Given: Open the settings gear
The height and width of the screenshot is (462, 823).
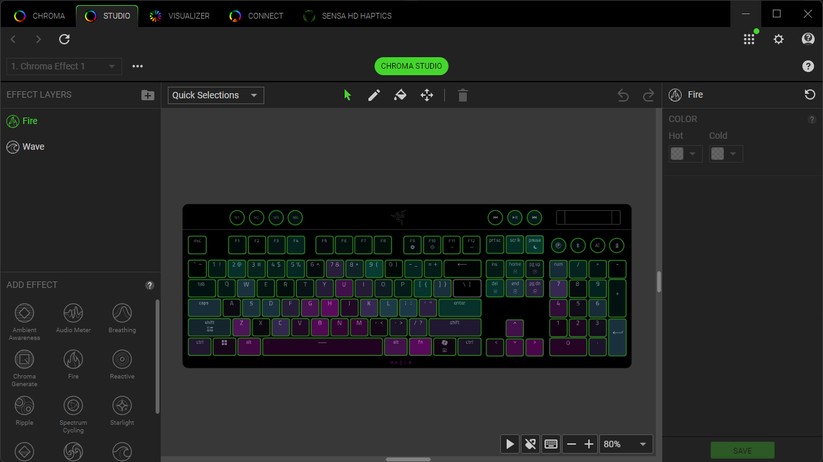Looking at the screenshot, I should (778, 39).
